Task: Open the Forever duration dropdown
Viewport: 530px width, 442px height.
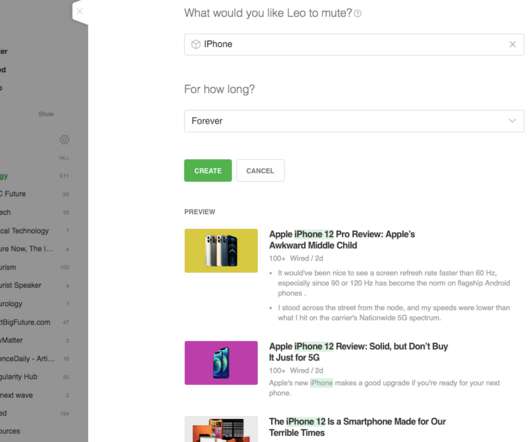Action: (354, 121)
